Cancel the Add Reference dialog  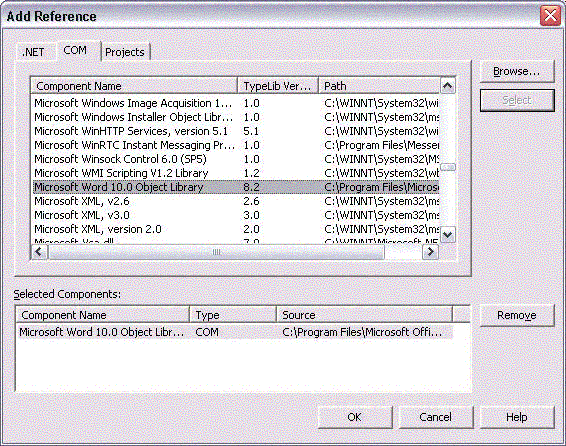click(x=436, y=417)
